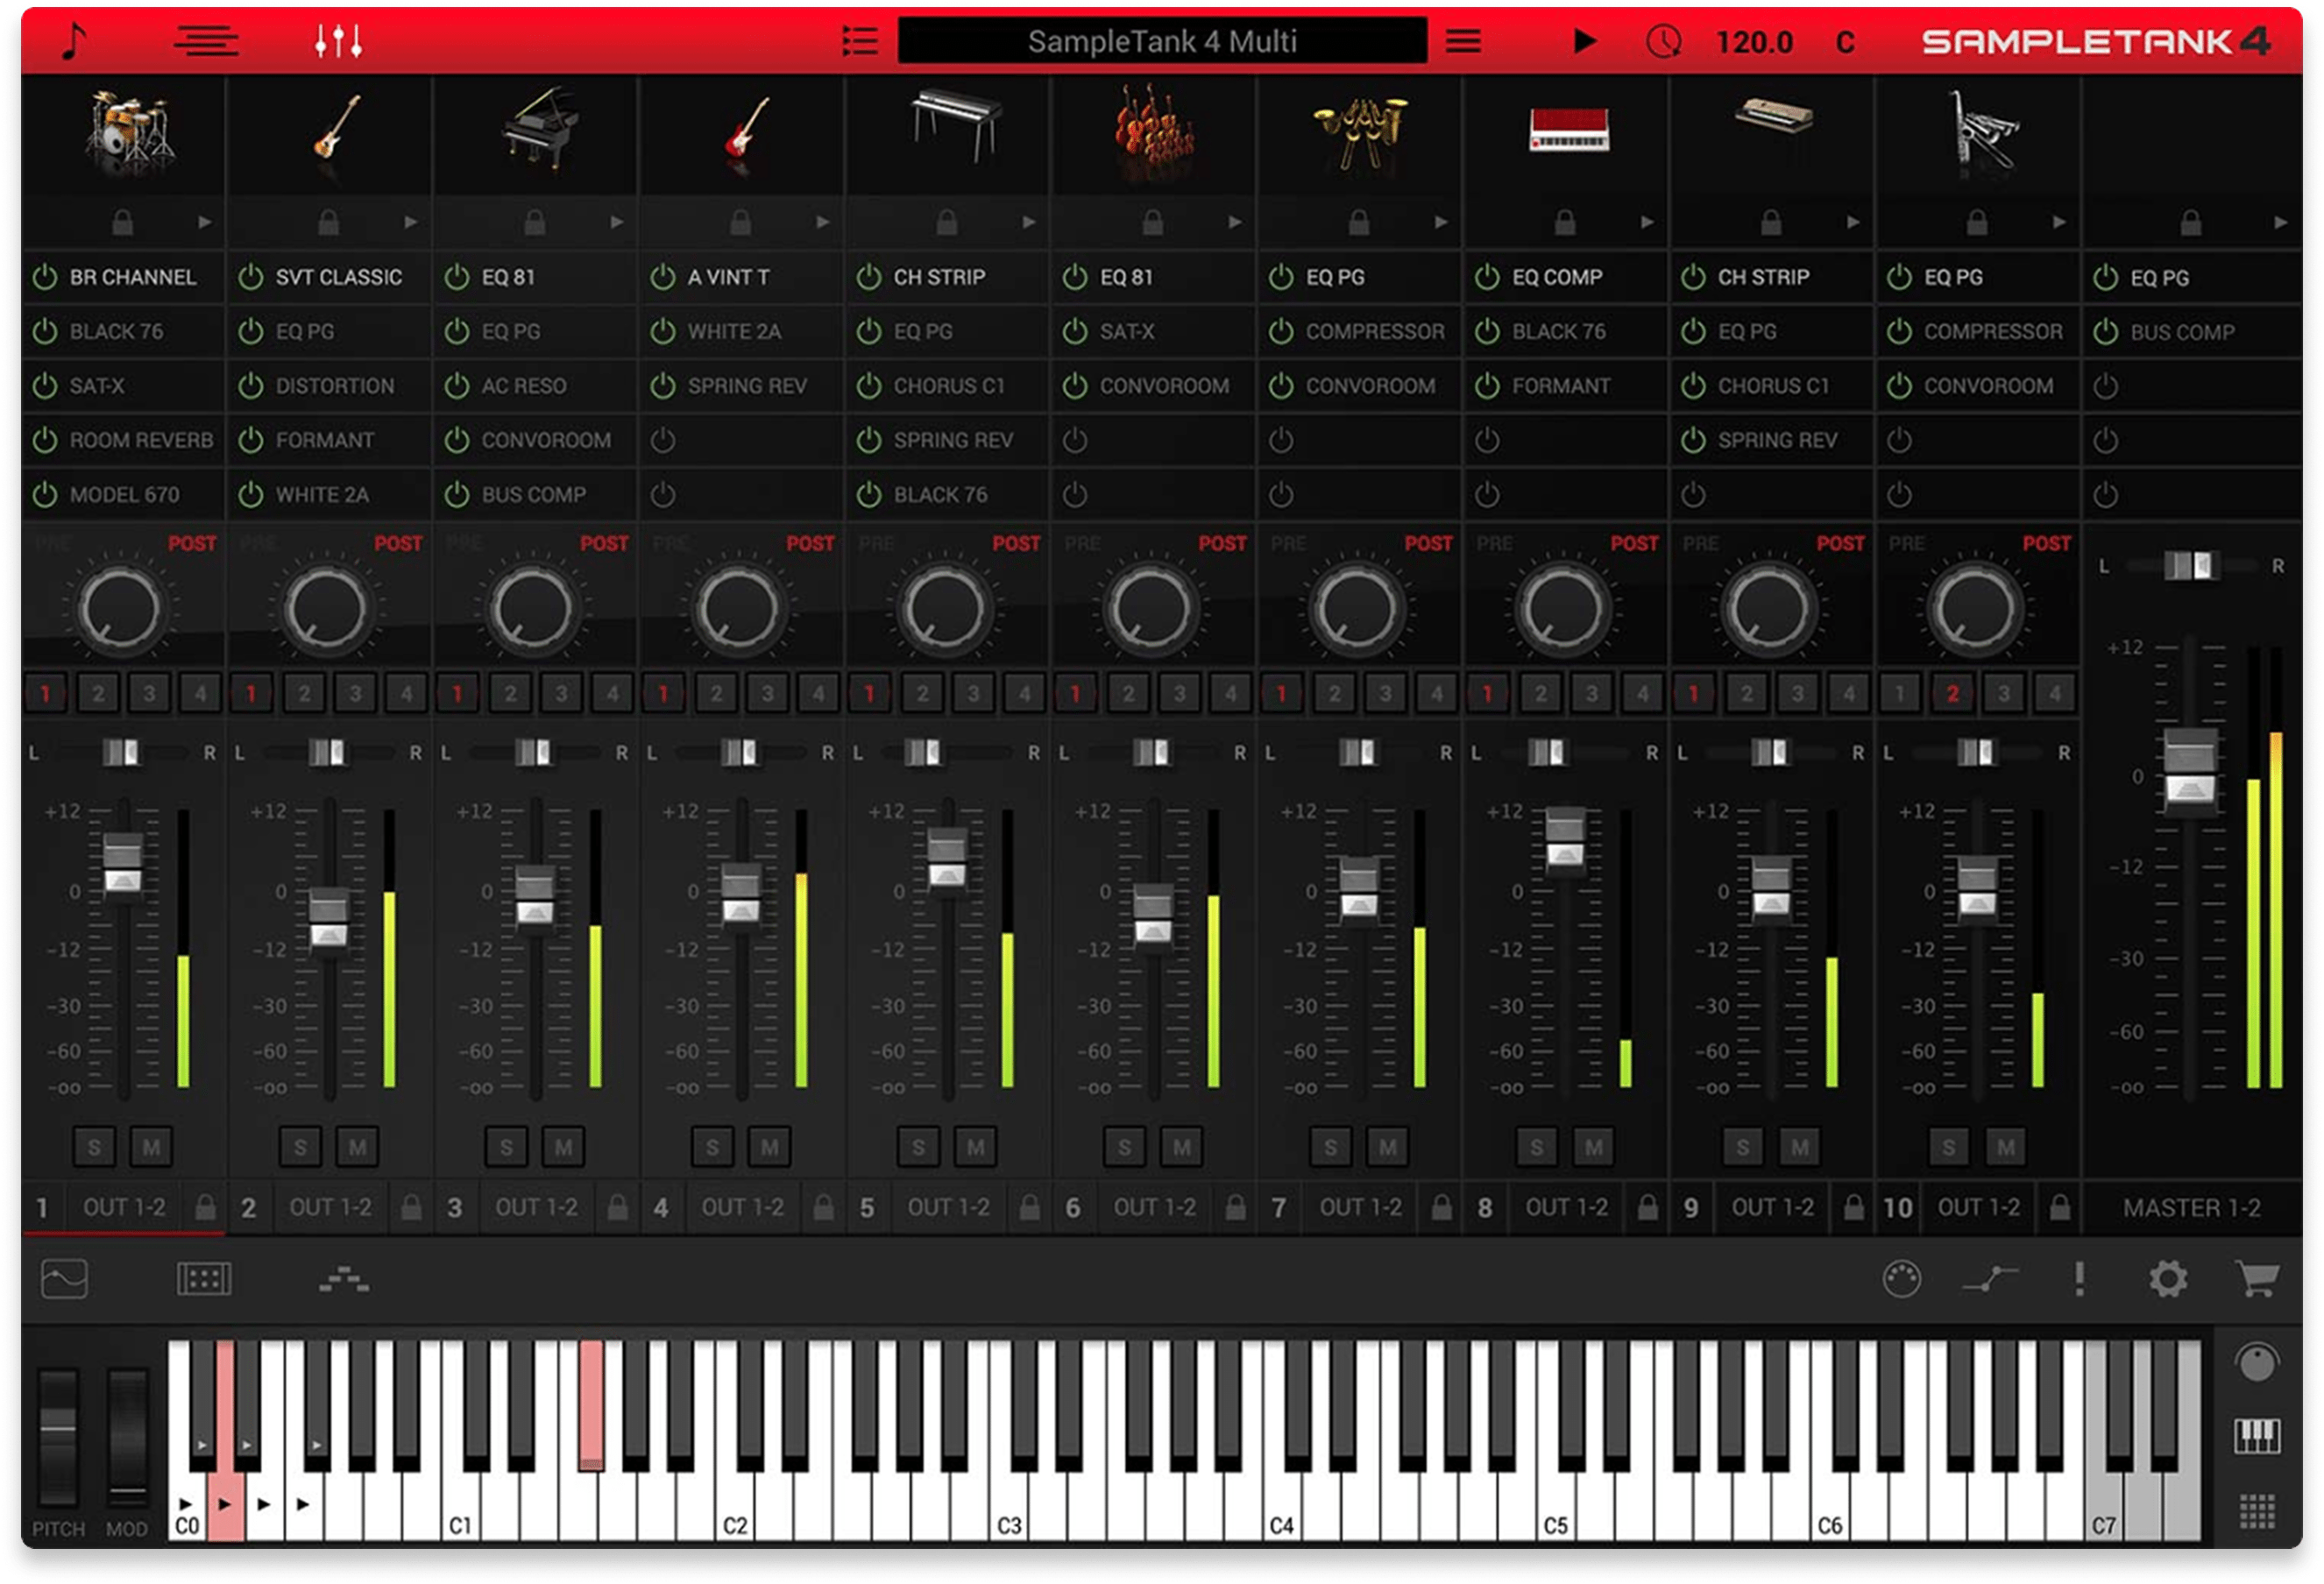Click the metronome clock icon near tempo

(1663, 42)
